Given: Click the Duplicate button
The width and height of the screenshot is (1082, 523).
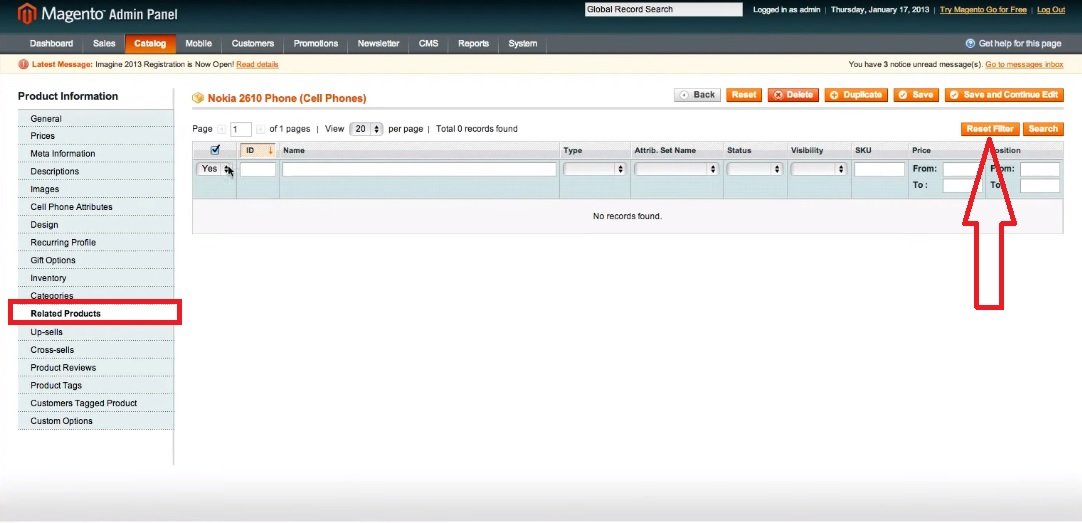Looking at the screenshot, I should (x=856, y=95).
